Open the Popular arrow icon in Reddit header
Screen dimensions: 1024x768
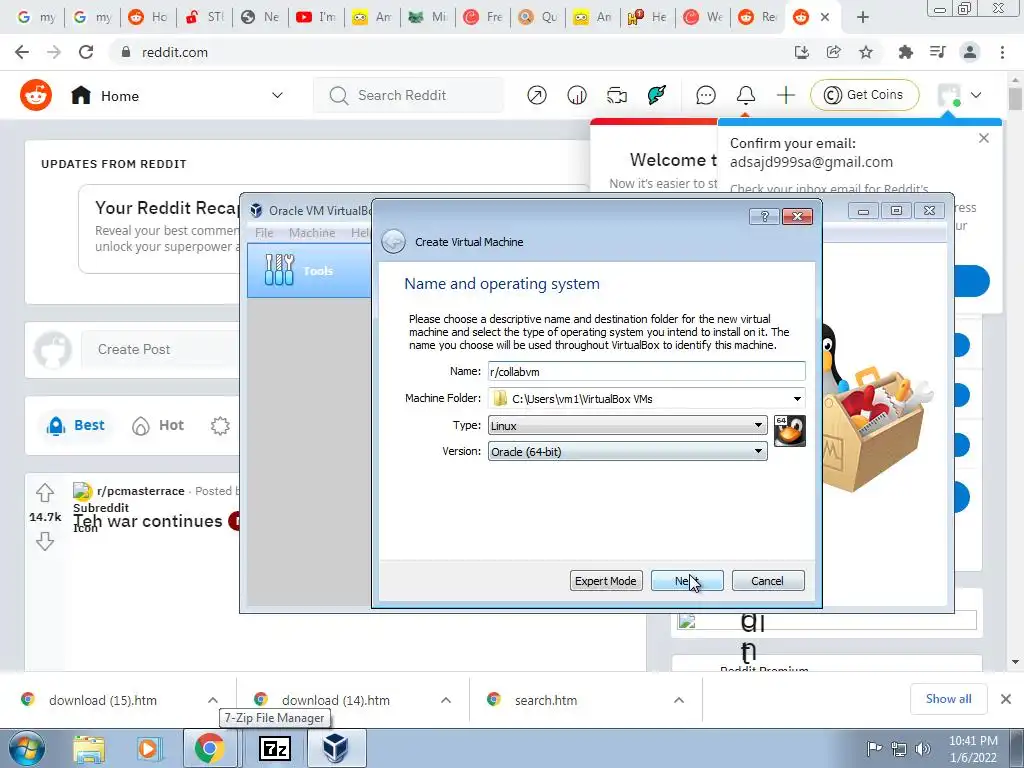click(537, 95)
